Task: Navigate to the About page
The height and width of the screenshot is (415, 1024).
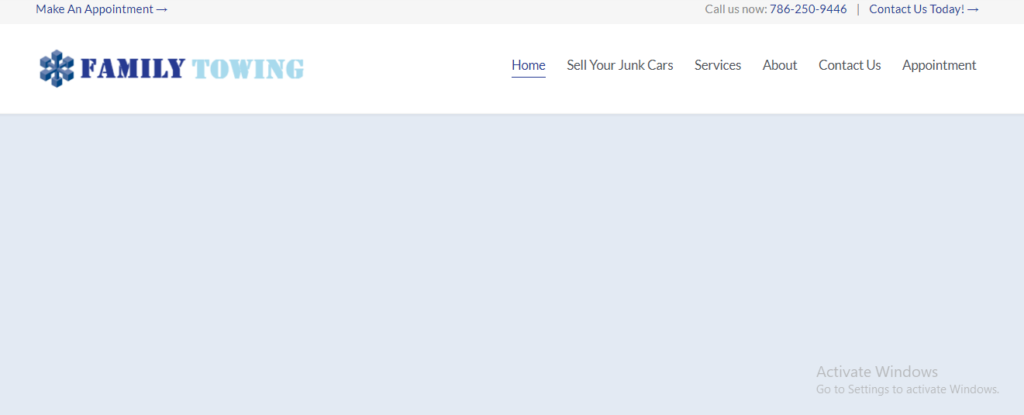Action: 780,65
